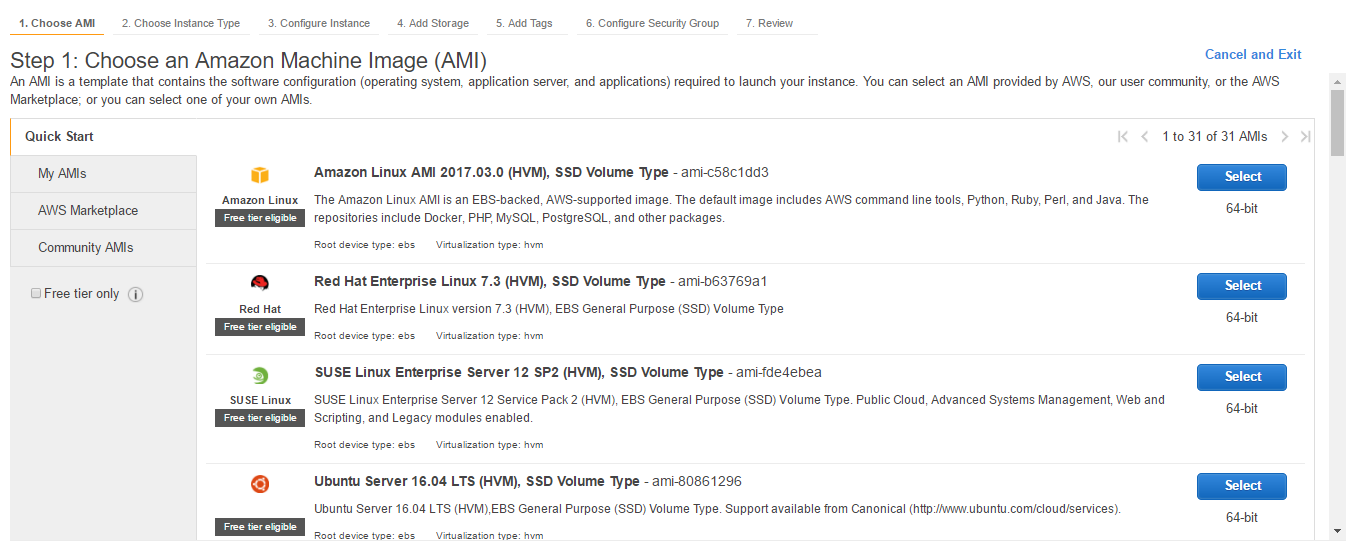Click the Cancel and Exit link
This screenshot has height=555, width=1356.
coord(1253,55)
